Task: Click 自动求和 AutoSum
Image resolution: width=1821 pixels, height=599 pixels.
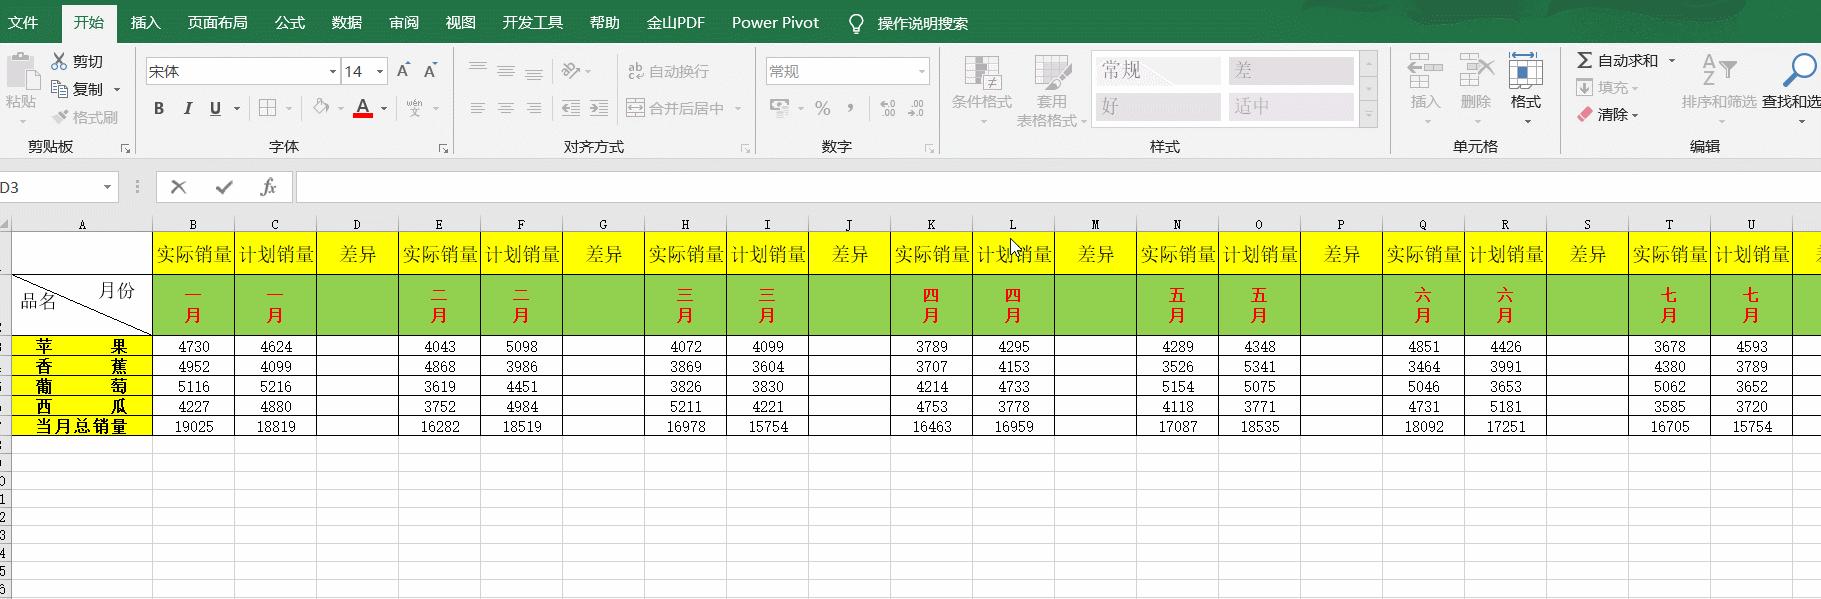Action: click(x=1617, y=60)
